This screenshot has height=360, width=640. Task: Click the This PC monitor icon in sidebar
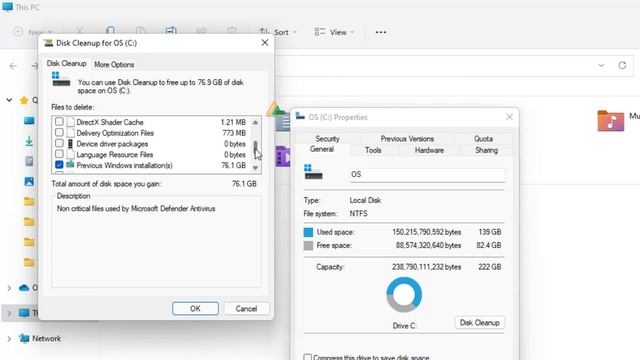click(24, 313)
